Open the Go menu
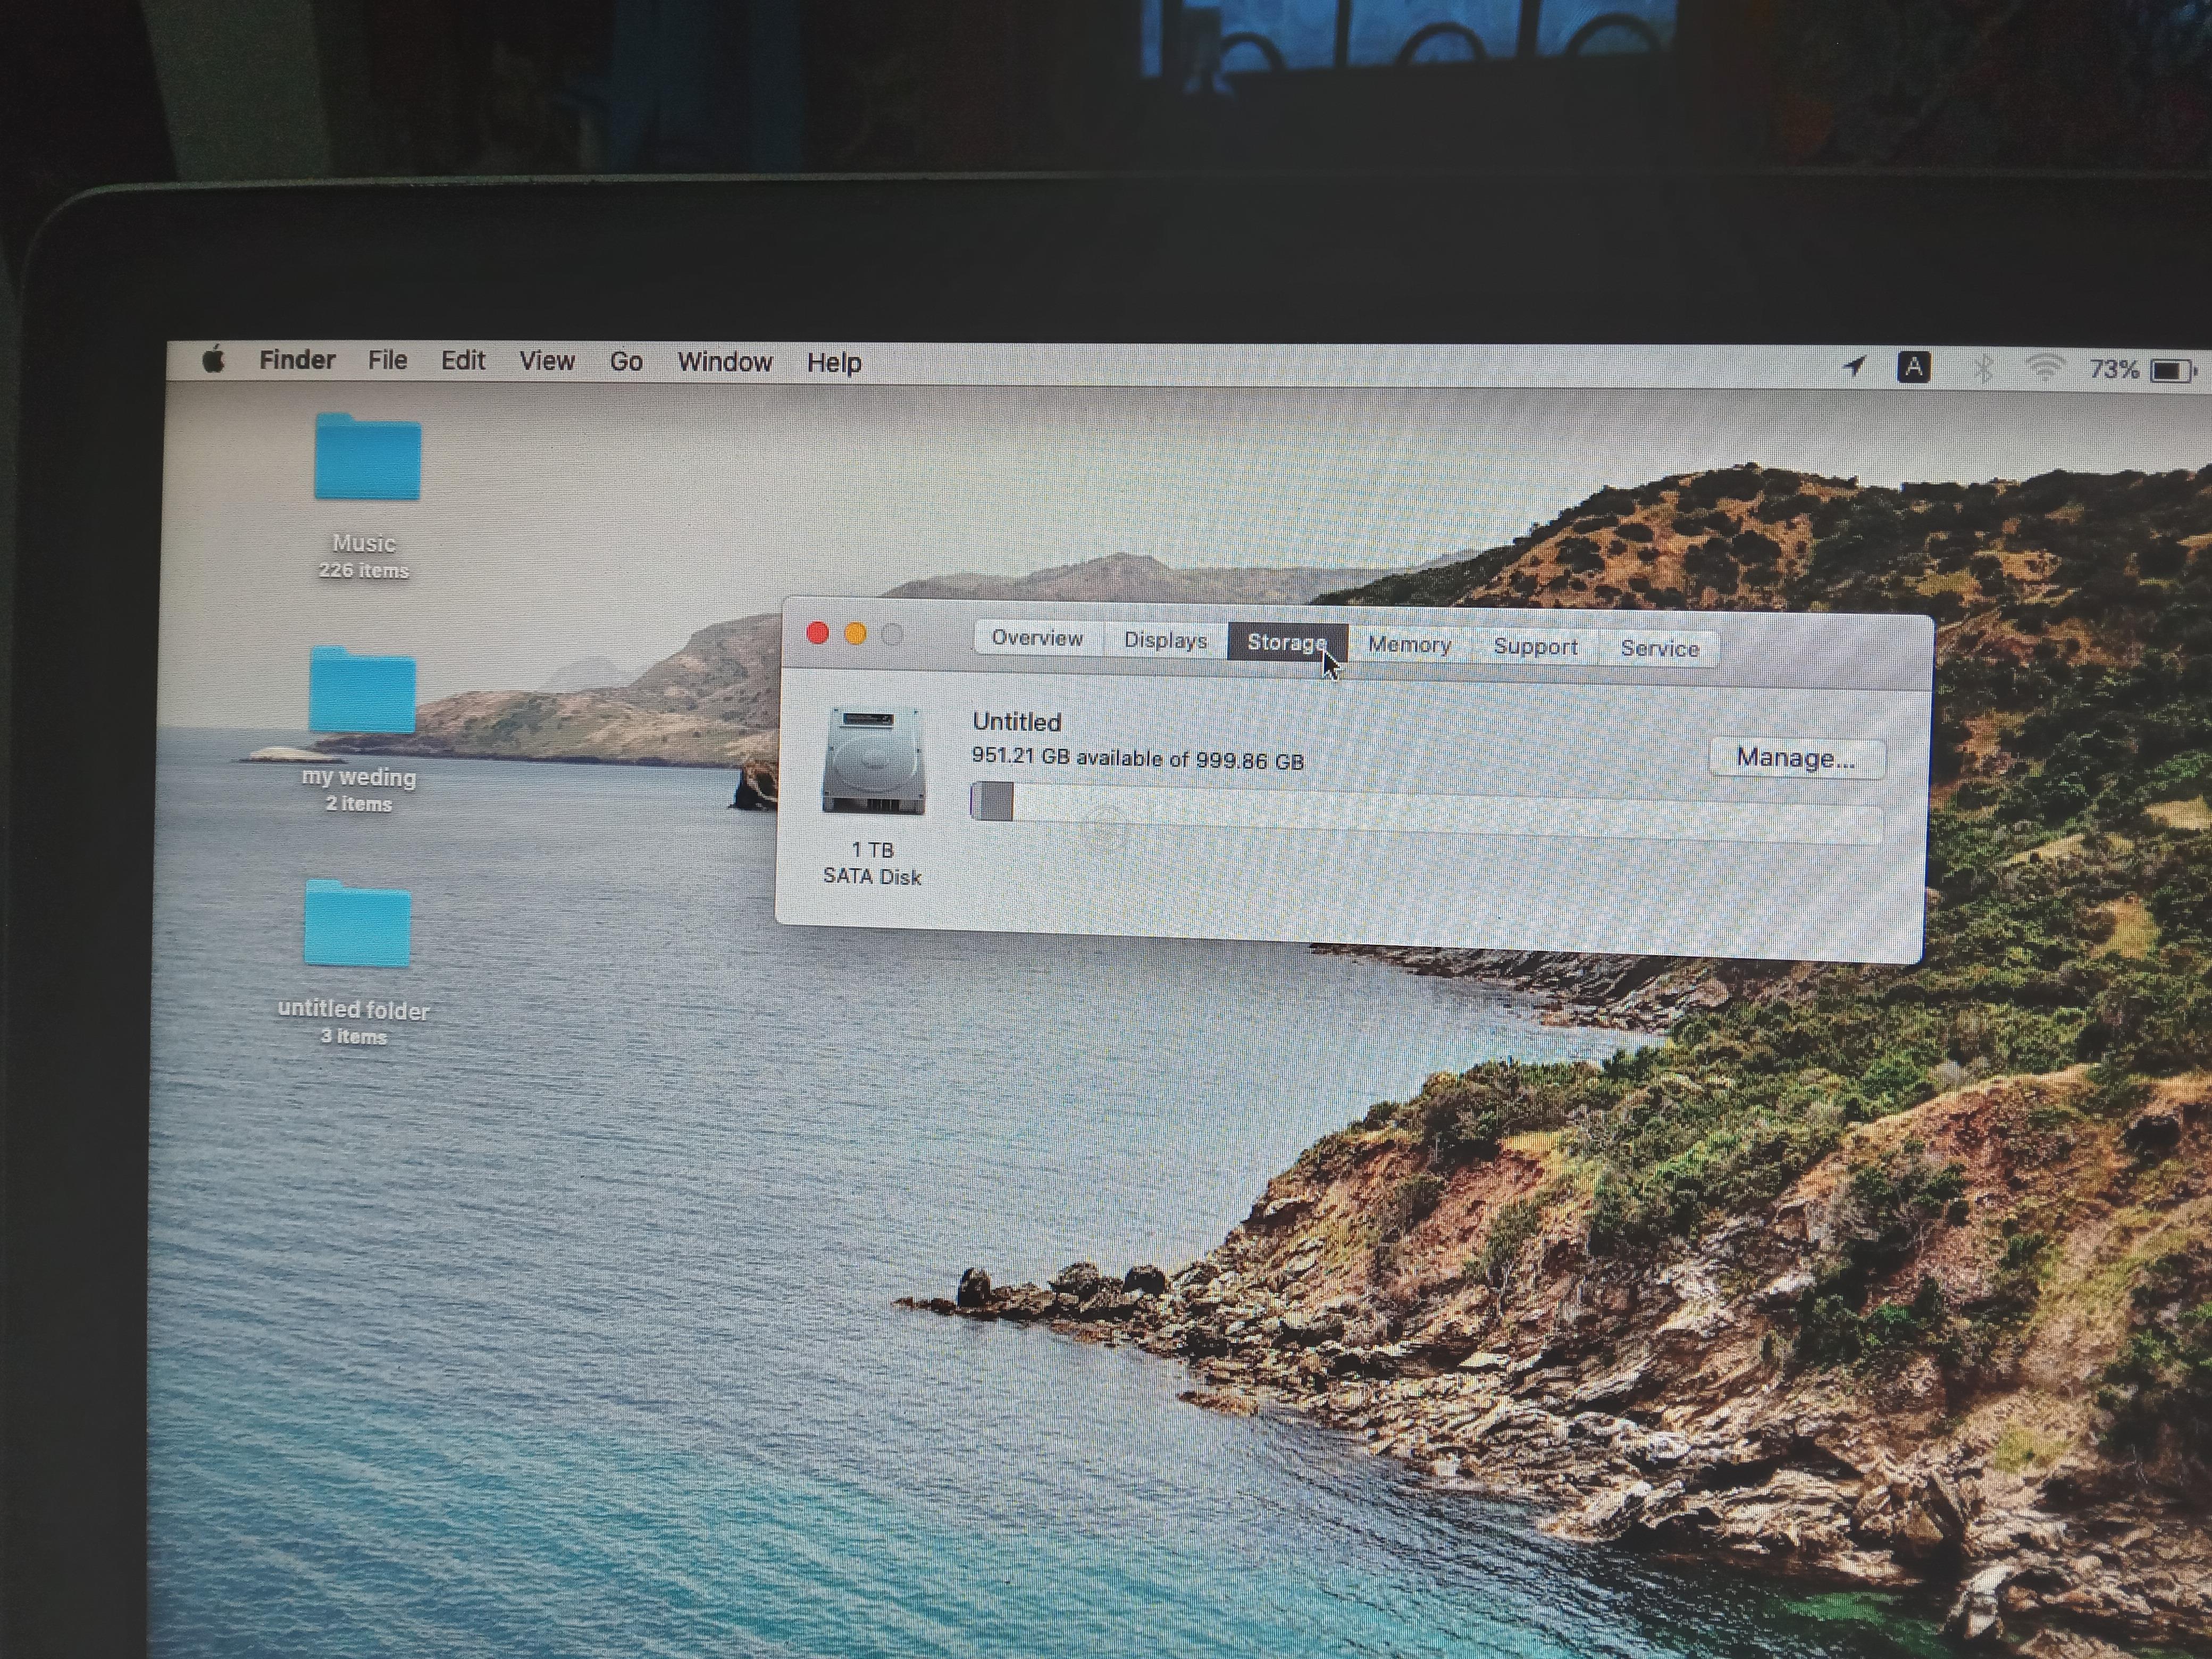The width and height of the screenshot is (2212, 1659). pos(626,362)
